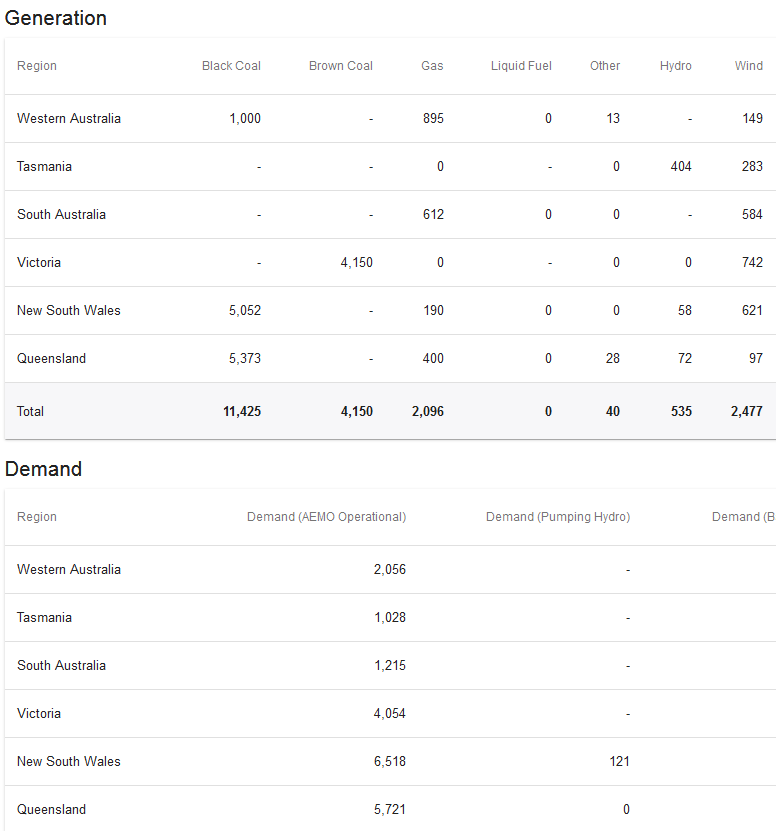Click the Victoria brown coal value 4,150
776x831 pixels.
[356, 262]
